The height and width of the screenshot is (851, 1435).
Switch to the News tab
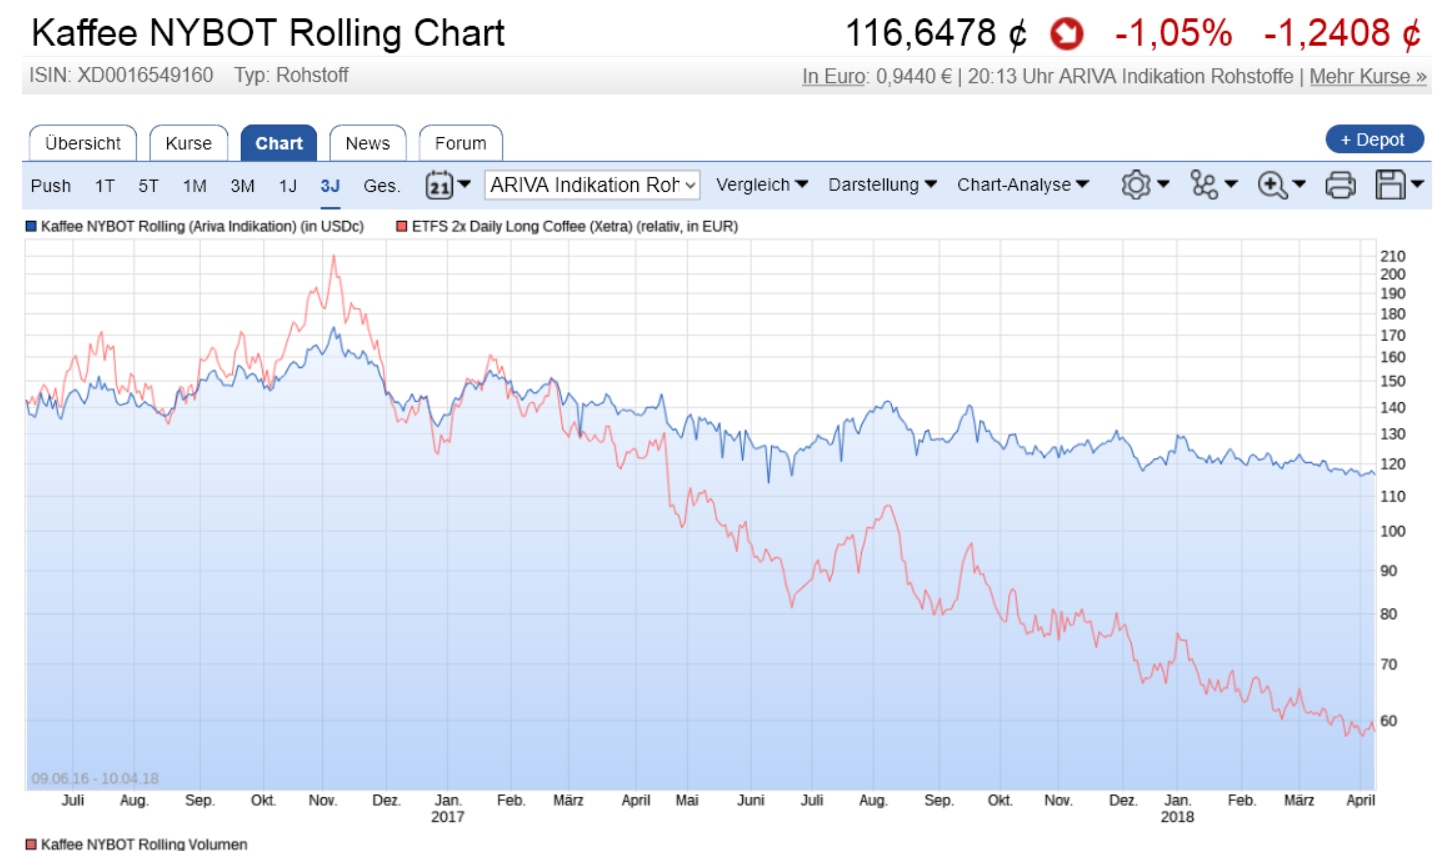(x=367, y=143)
